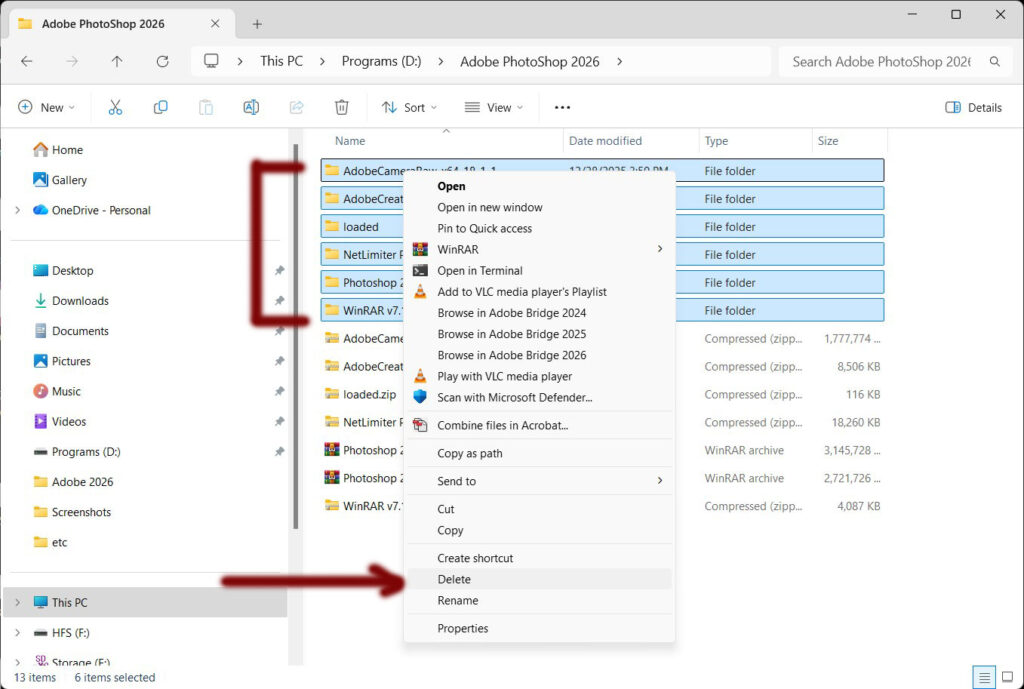
Task: Click the Rename icon in toolbar
Action: (251, 107)
